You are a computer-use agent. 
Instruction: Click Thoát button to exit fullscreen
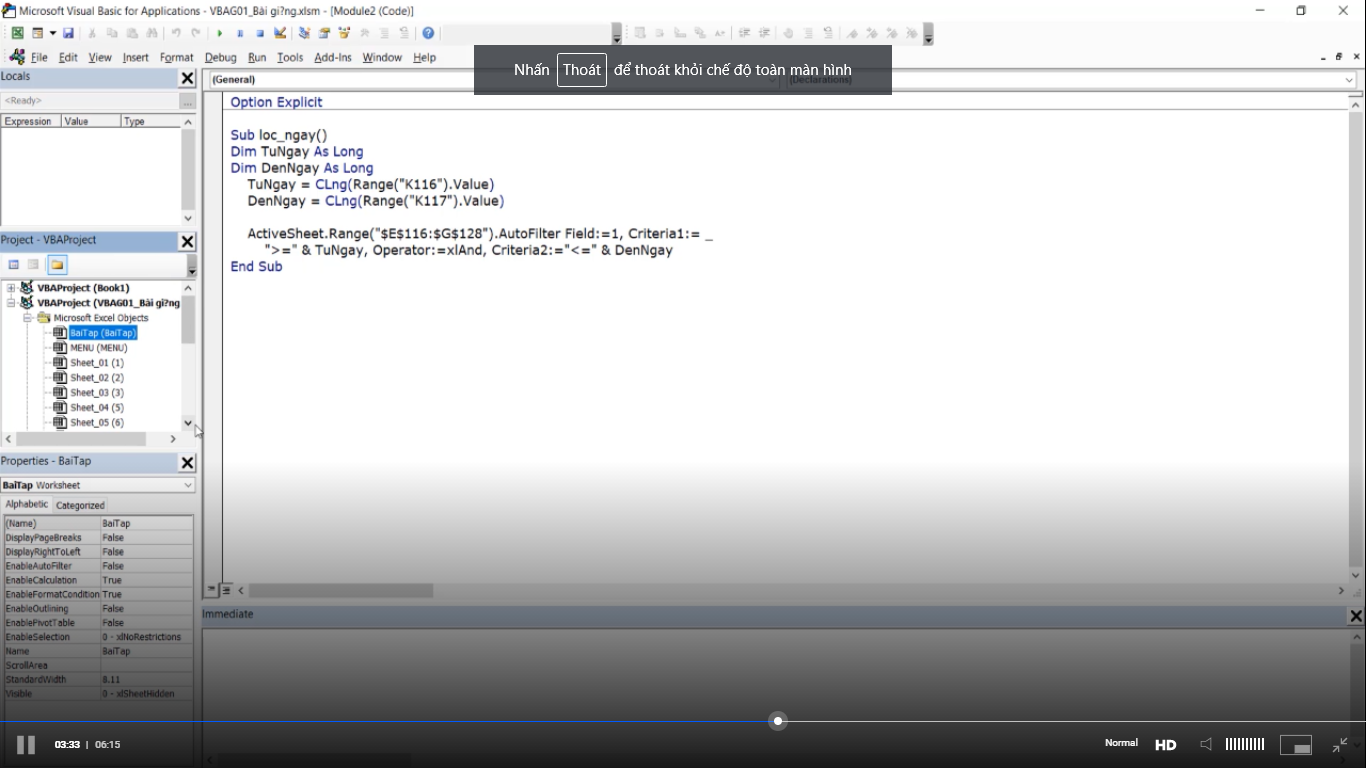[x=582, y=70]
